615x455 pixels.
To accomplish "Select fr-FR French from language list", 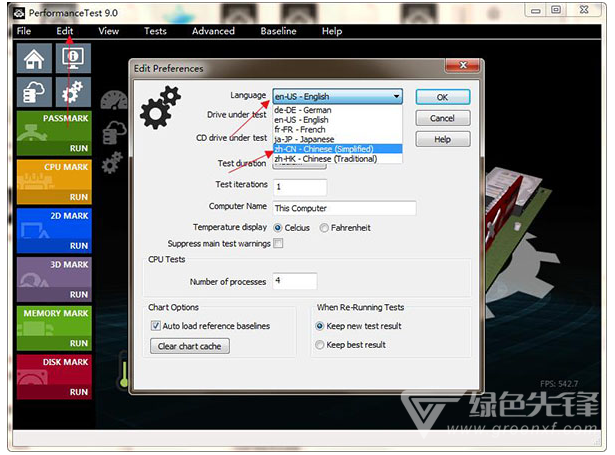I will coord(338,129).
